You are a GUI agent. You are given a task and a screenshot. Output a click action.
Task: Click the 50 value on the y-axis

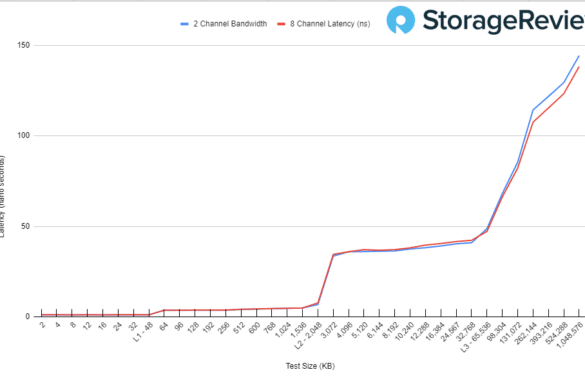(25, 227)
